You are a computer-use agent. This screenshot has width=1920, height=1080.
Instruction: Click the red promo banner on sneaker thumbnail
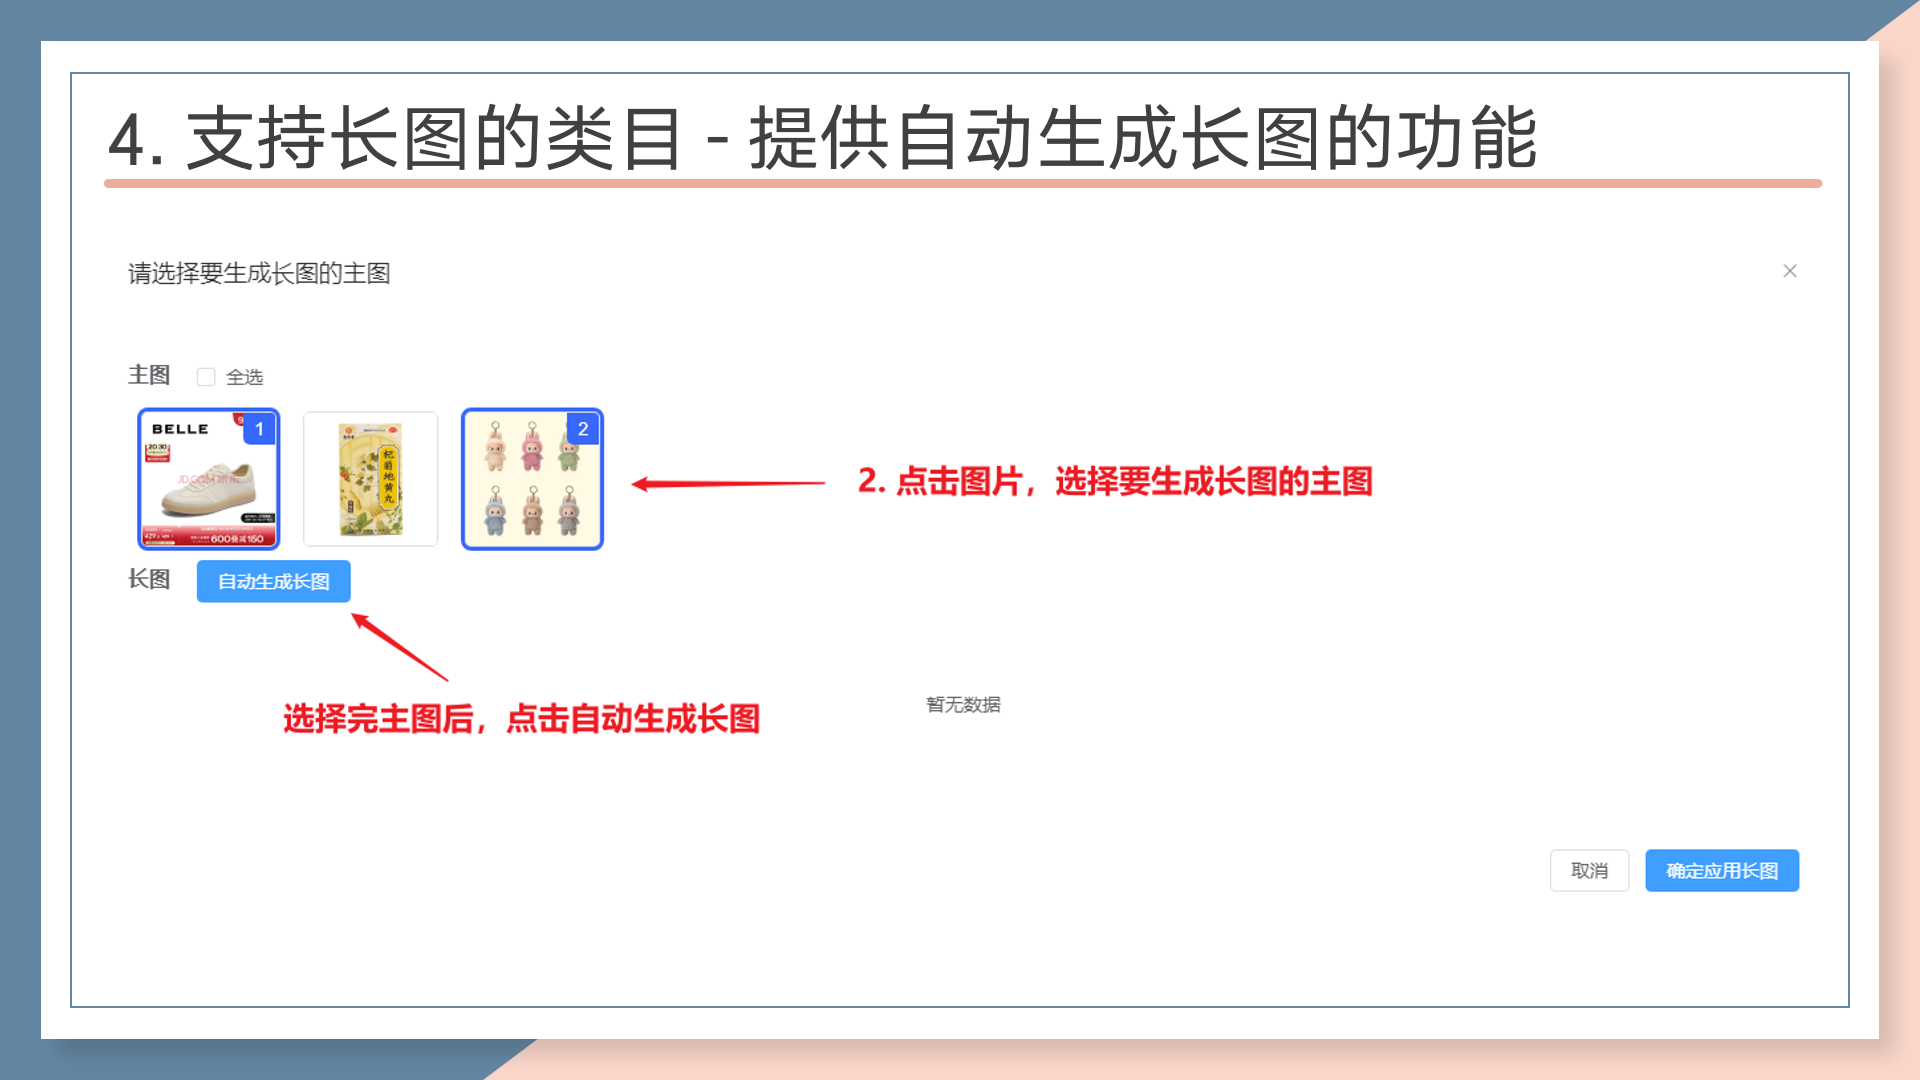click(208, 537)
